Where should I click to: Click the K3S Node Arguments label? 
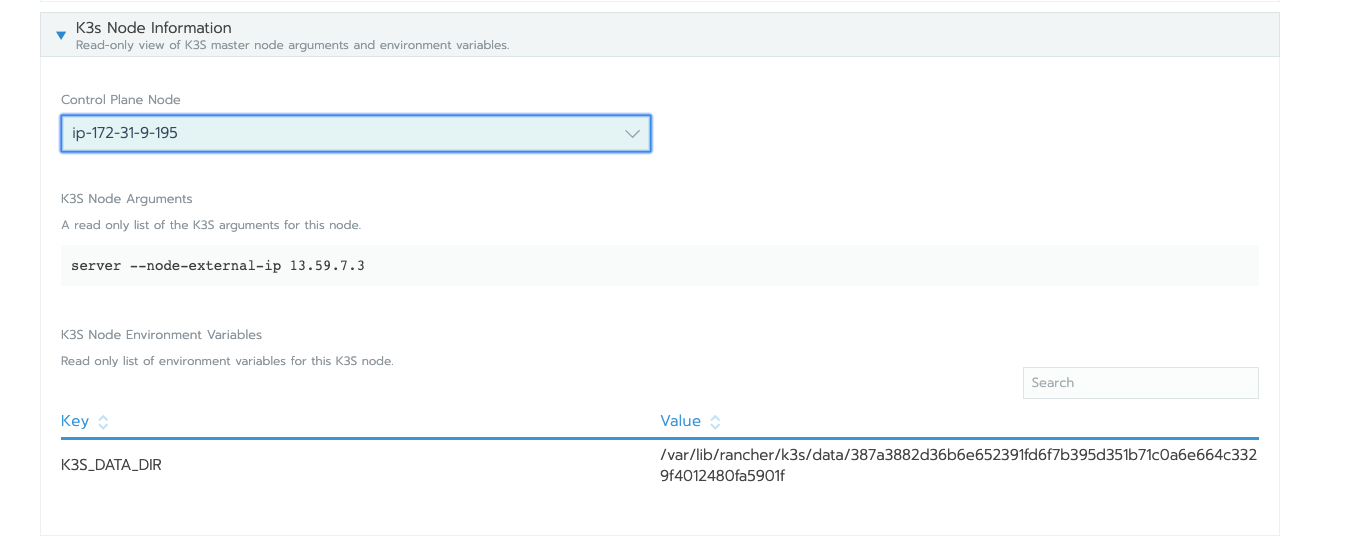[127, 198]
